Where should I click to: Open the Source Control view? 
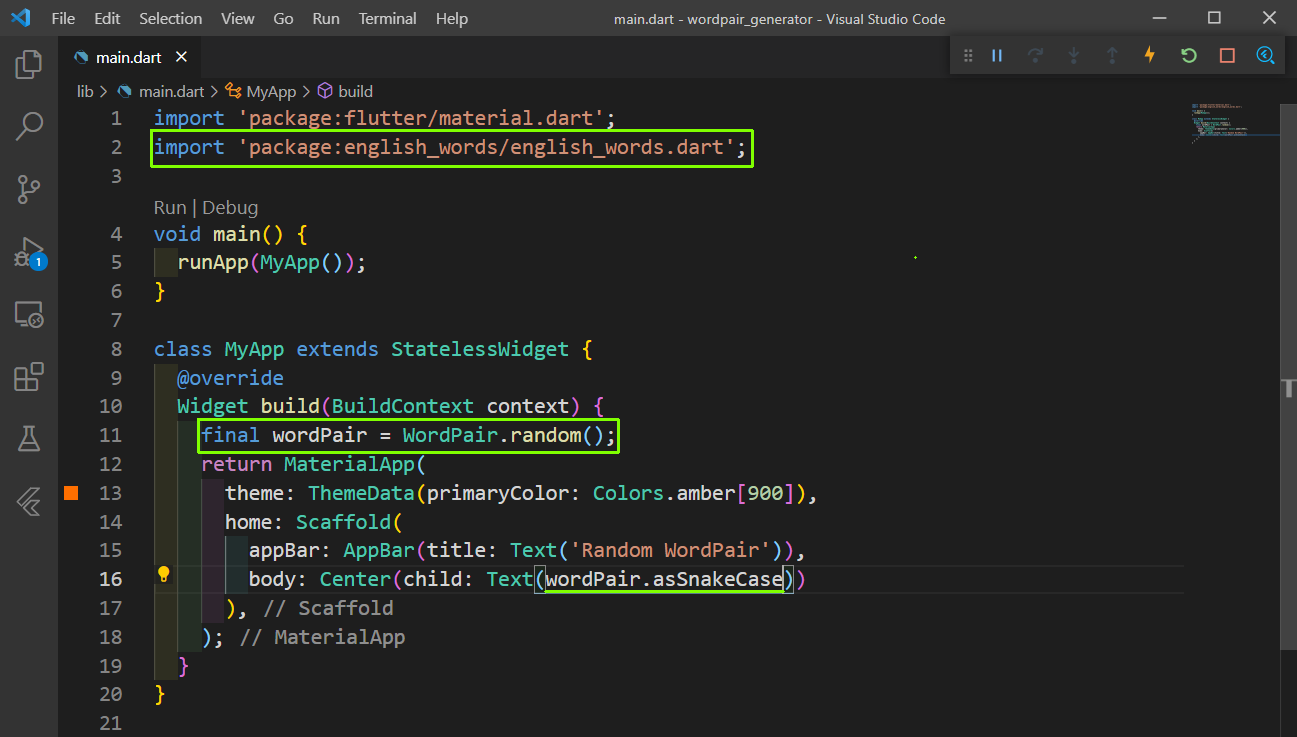point(29,189)
